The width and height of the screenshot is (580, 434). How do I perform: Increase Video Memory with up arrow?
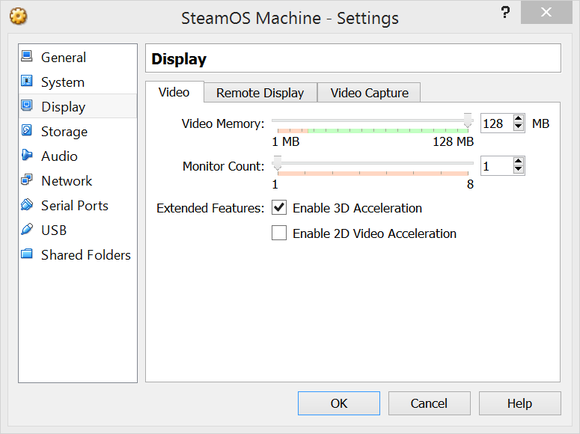pyautogui.click(x=519, y=119)
